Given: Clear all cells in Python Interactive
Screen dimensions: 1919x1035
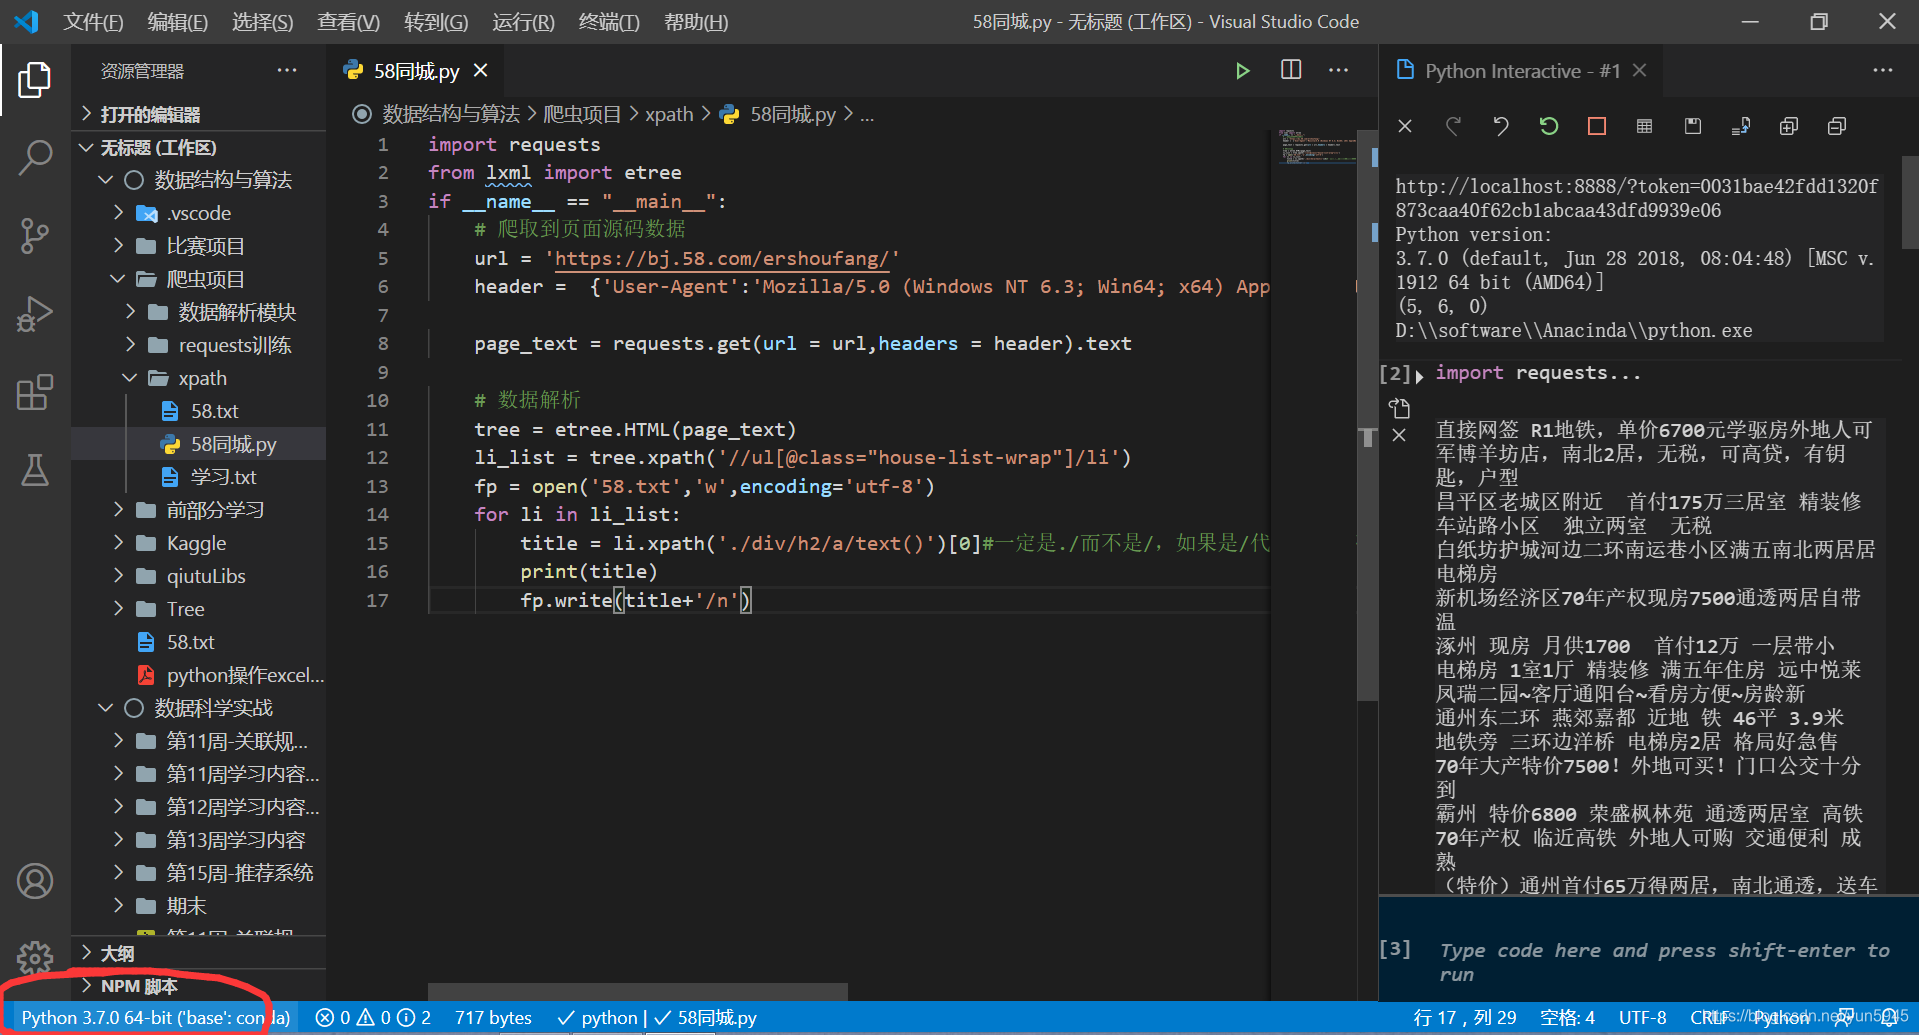Looking at the screenshot, I should click(1405, 126).
